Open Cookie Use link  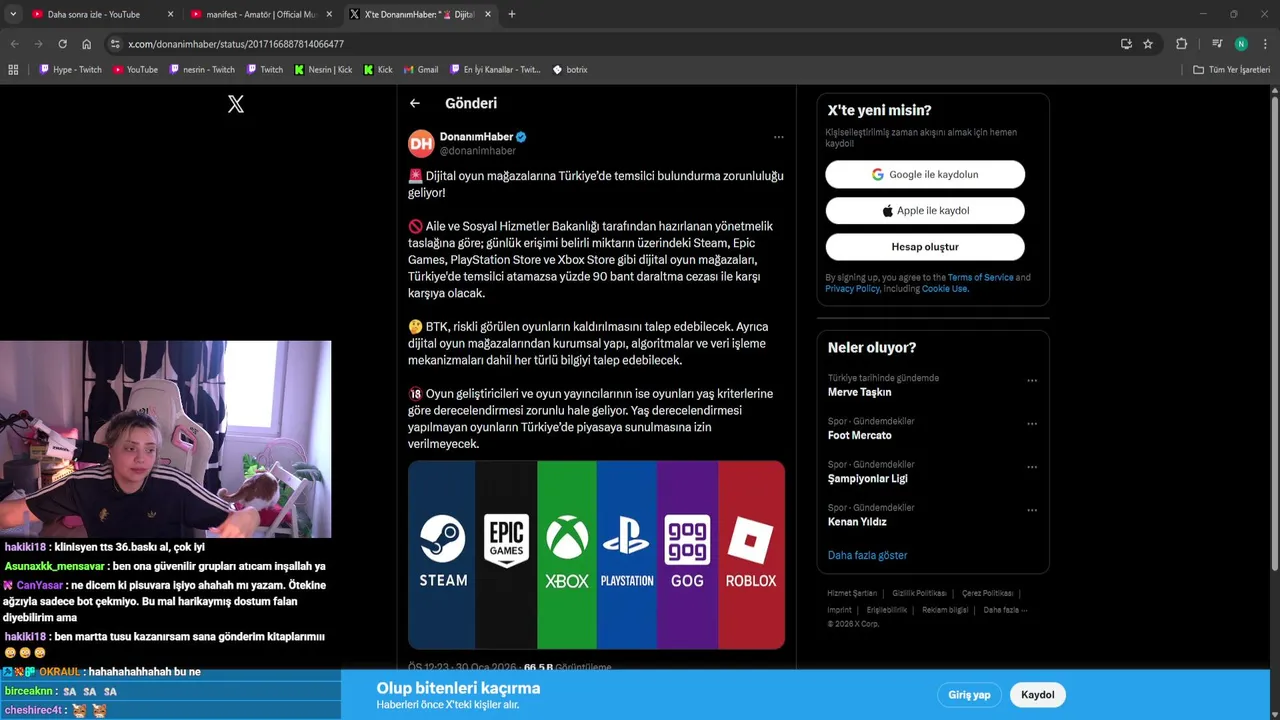tap(944, 289)
